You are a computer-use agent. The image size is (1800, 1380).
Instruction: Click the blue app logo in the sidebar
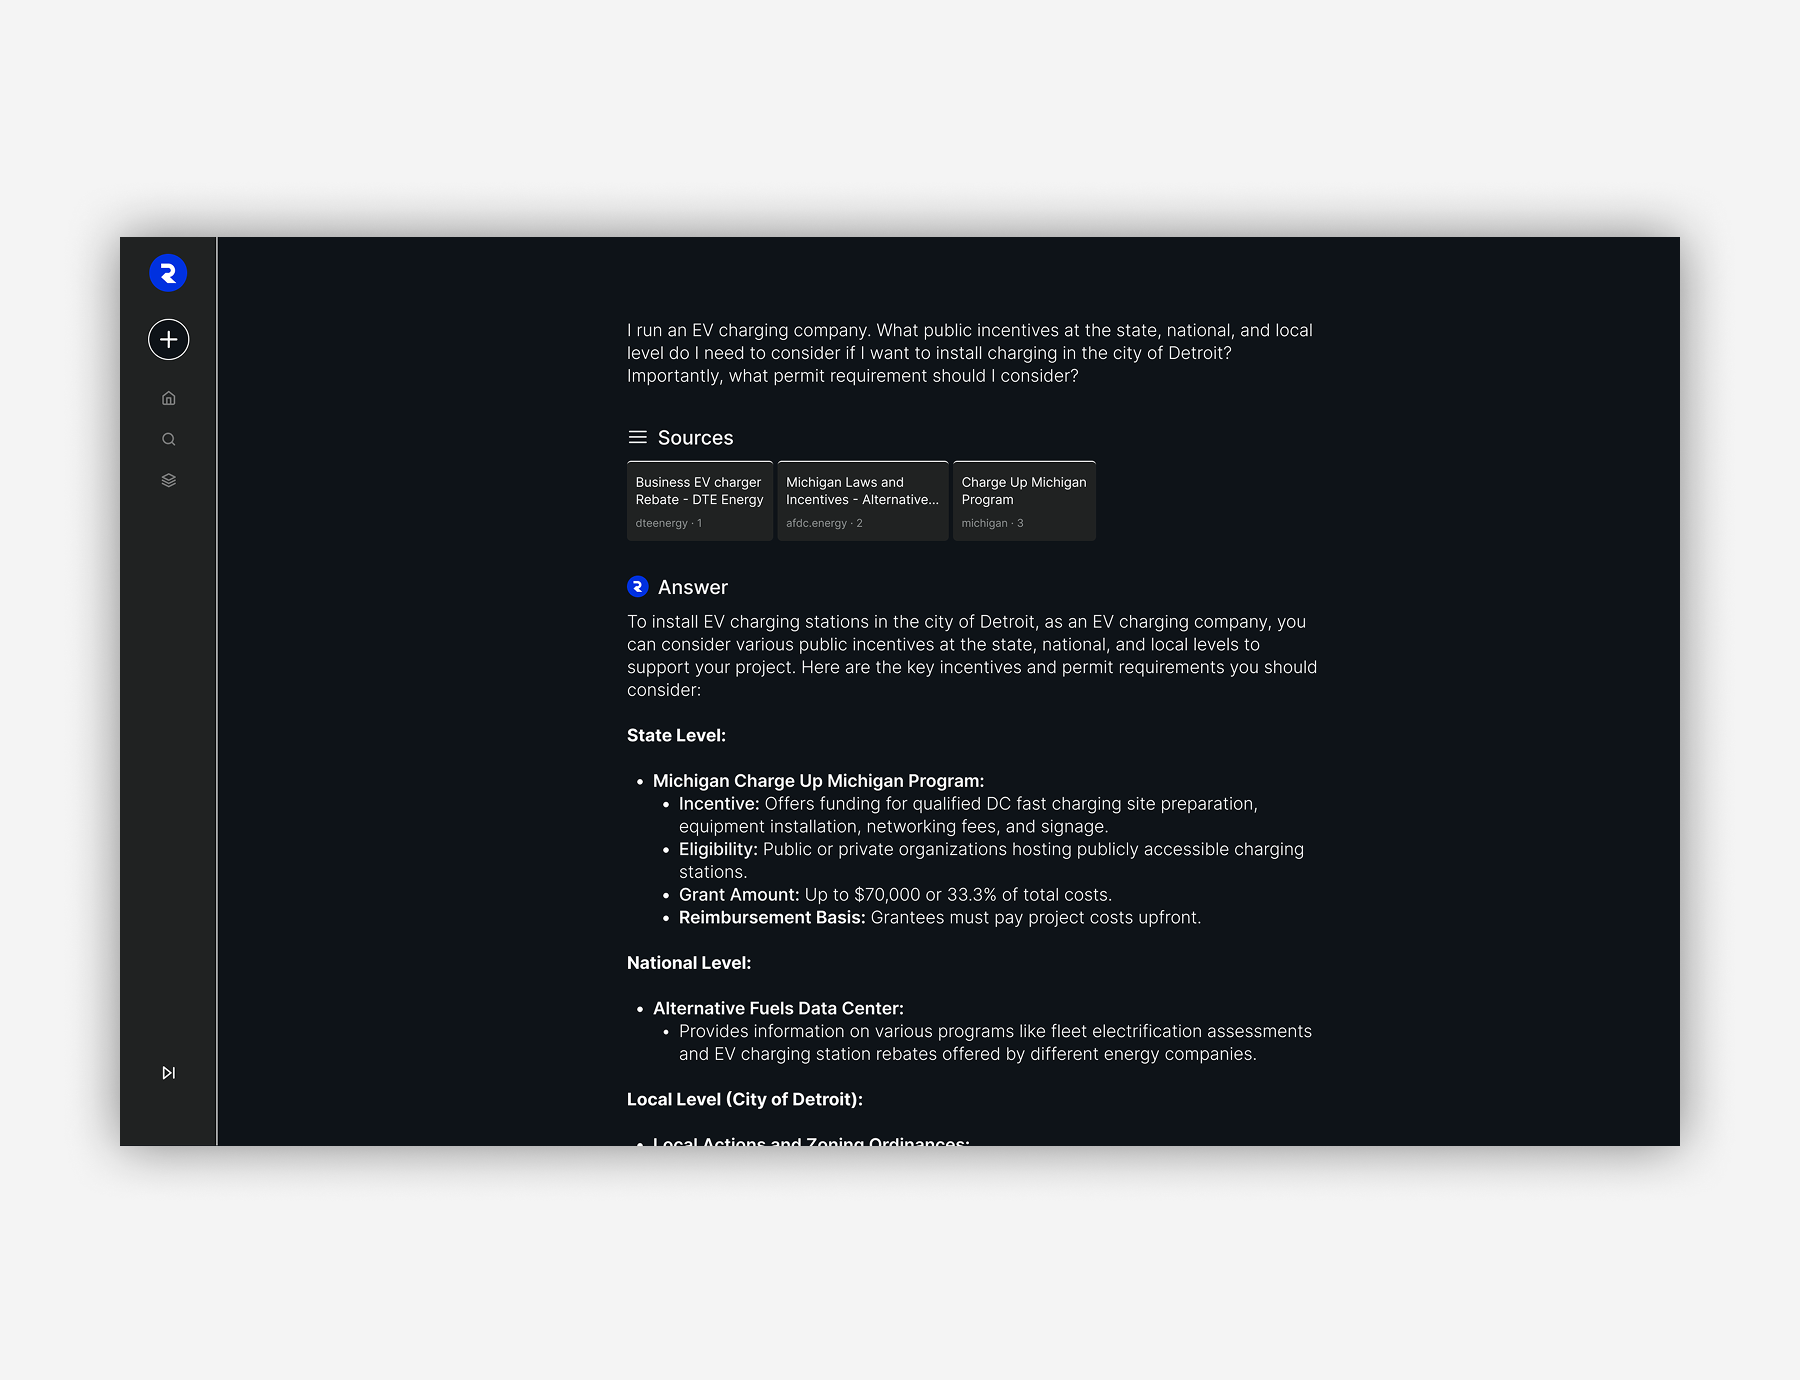pos(168,273)
